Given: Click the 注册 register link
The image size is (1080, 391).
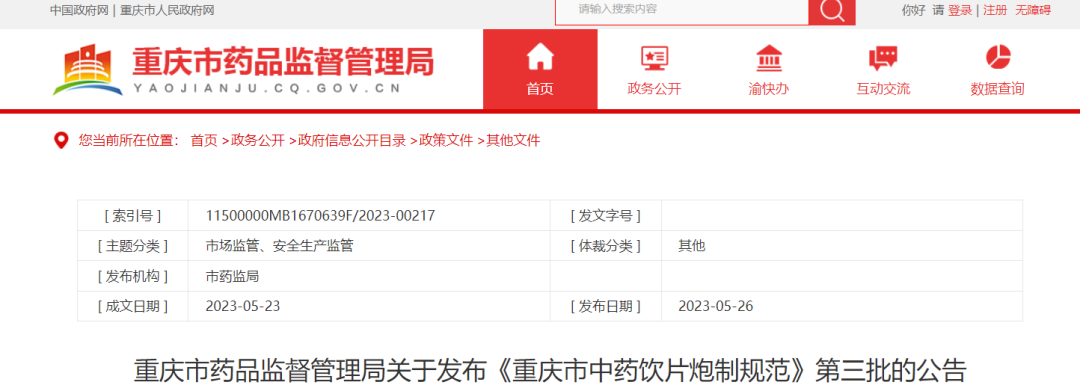Looking at the screenshot, I should pyautogui.click(x=995, y=10).
